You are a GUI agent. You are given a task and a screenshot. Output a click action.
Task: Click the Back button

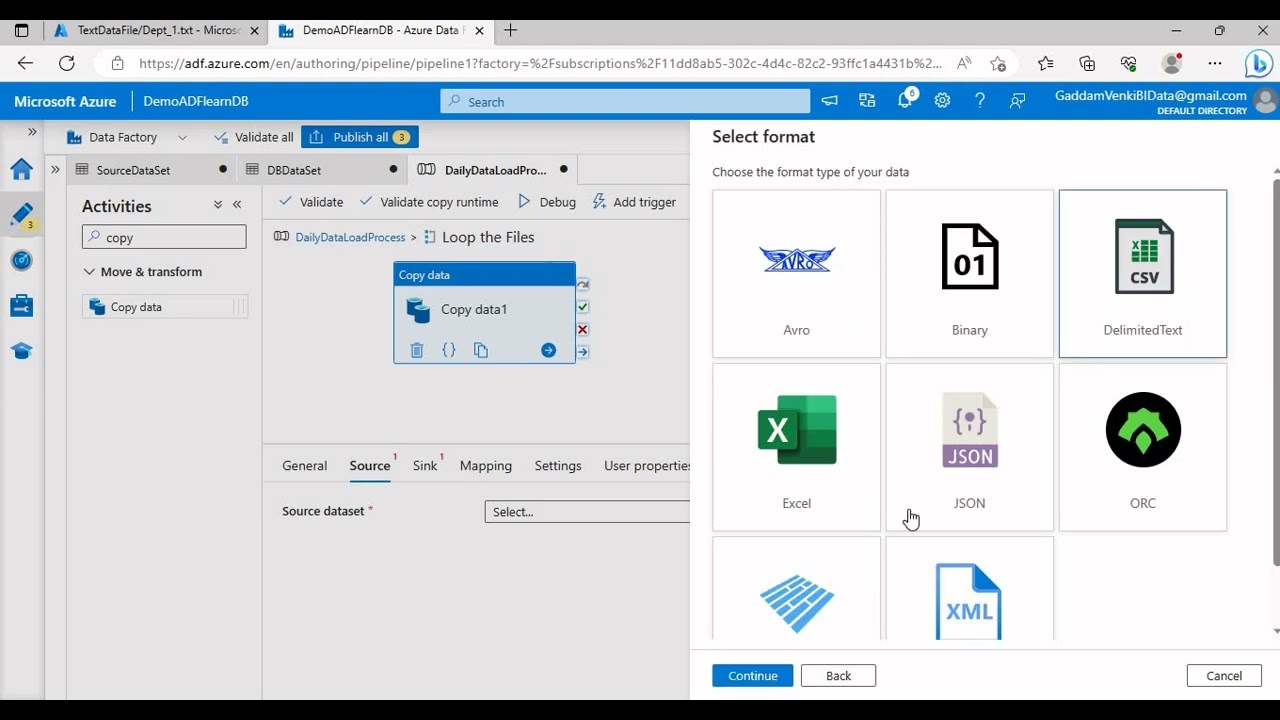(838, 676)
